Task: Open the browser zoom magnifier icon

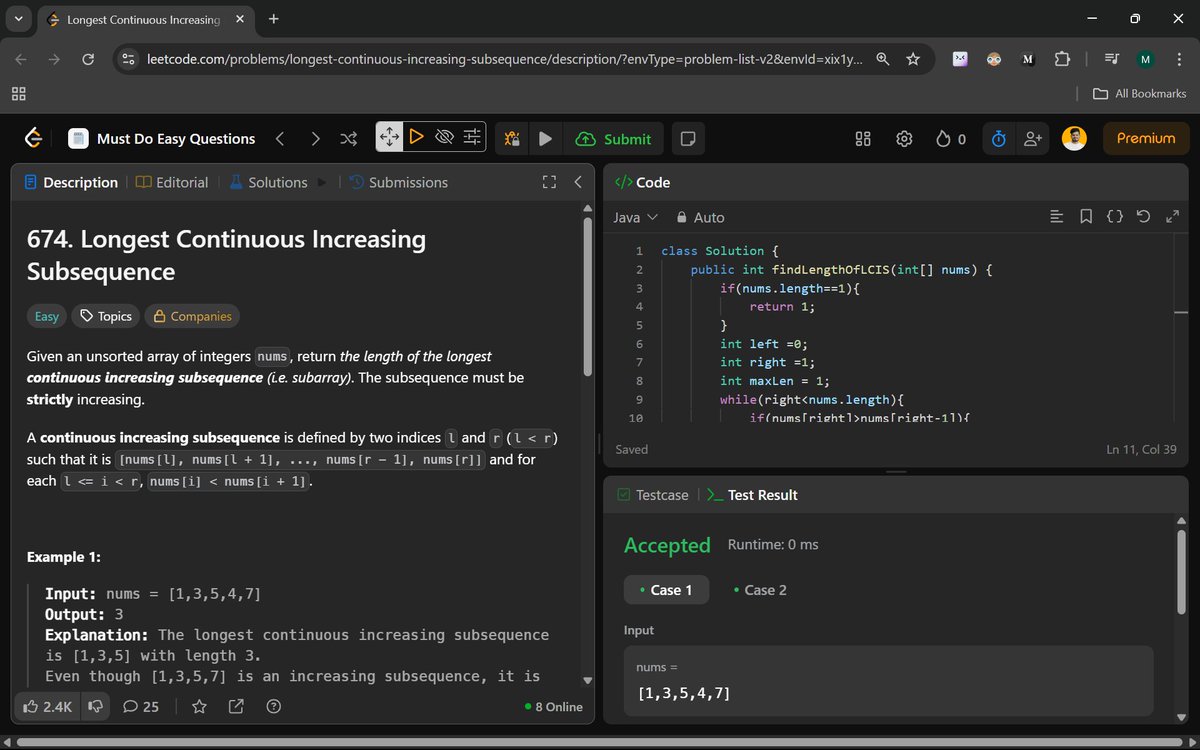Action: (x=883, y=59)
